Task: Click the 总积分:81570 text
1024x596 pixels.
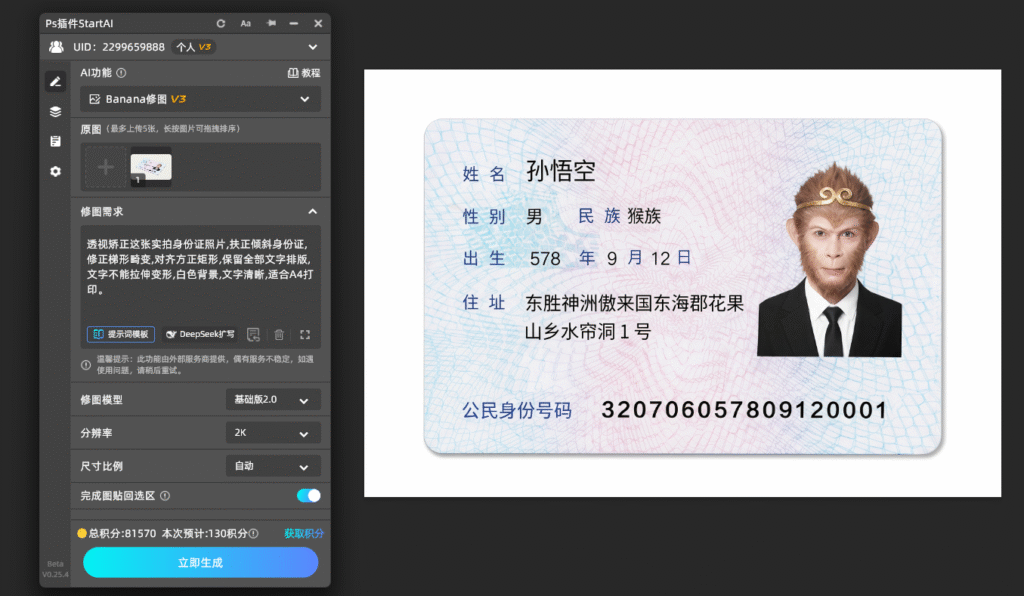Action: click(x=122, y=533)
